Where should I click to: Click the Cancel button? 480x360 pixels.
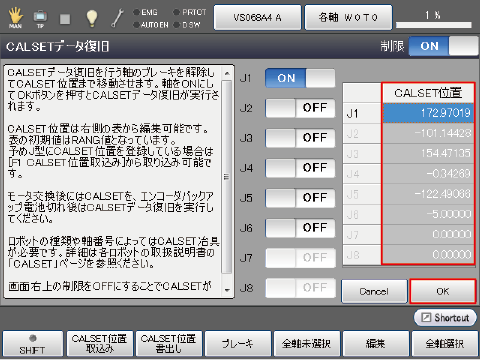[374, 291]
